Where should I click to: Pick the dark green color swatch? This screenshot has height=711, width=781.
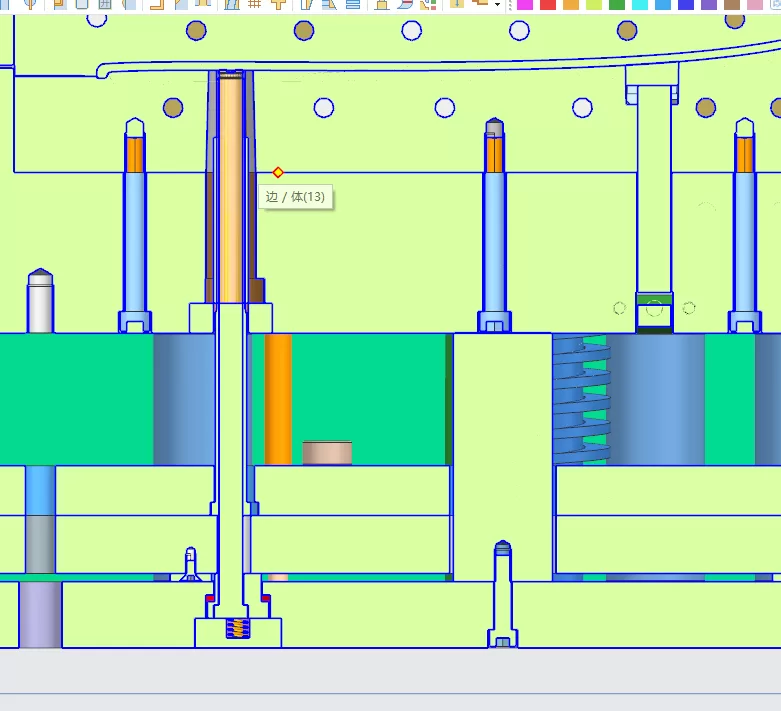click(617, 4)
